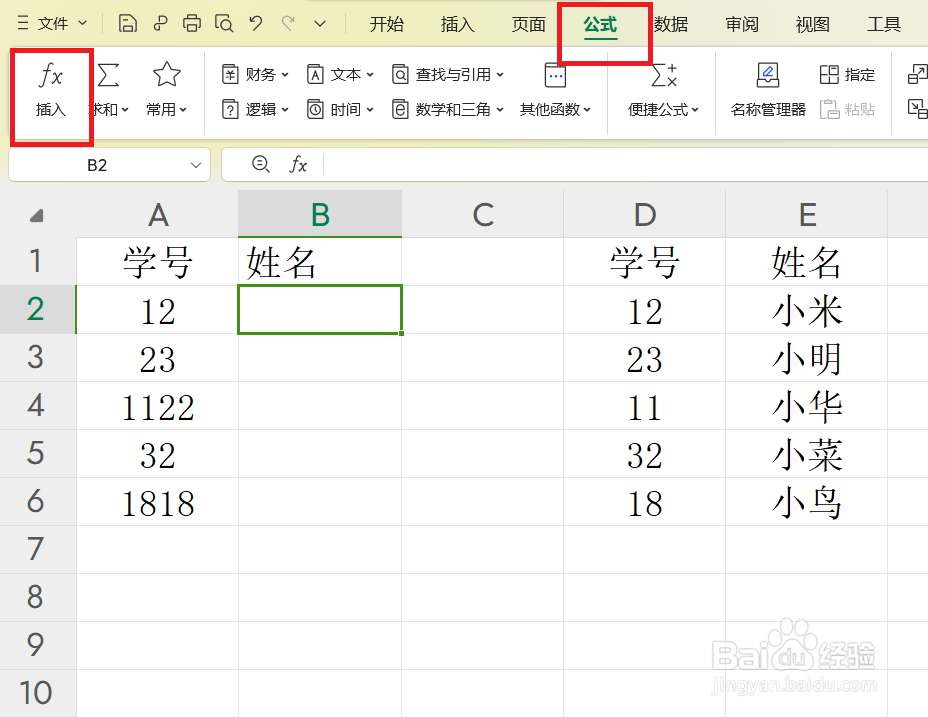Select row 1 header
928x717 pixels.
click(x=37, y=261)
